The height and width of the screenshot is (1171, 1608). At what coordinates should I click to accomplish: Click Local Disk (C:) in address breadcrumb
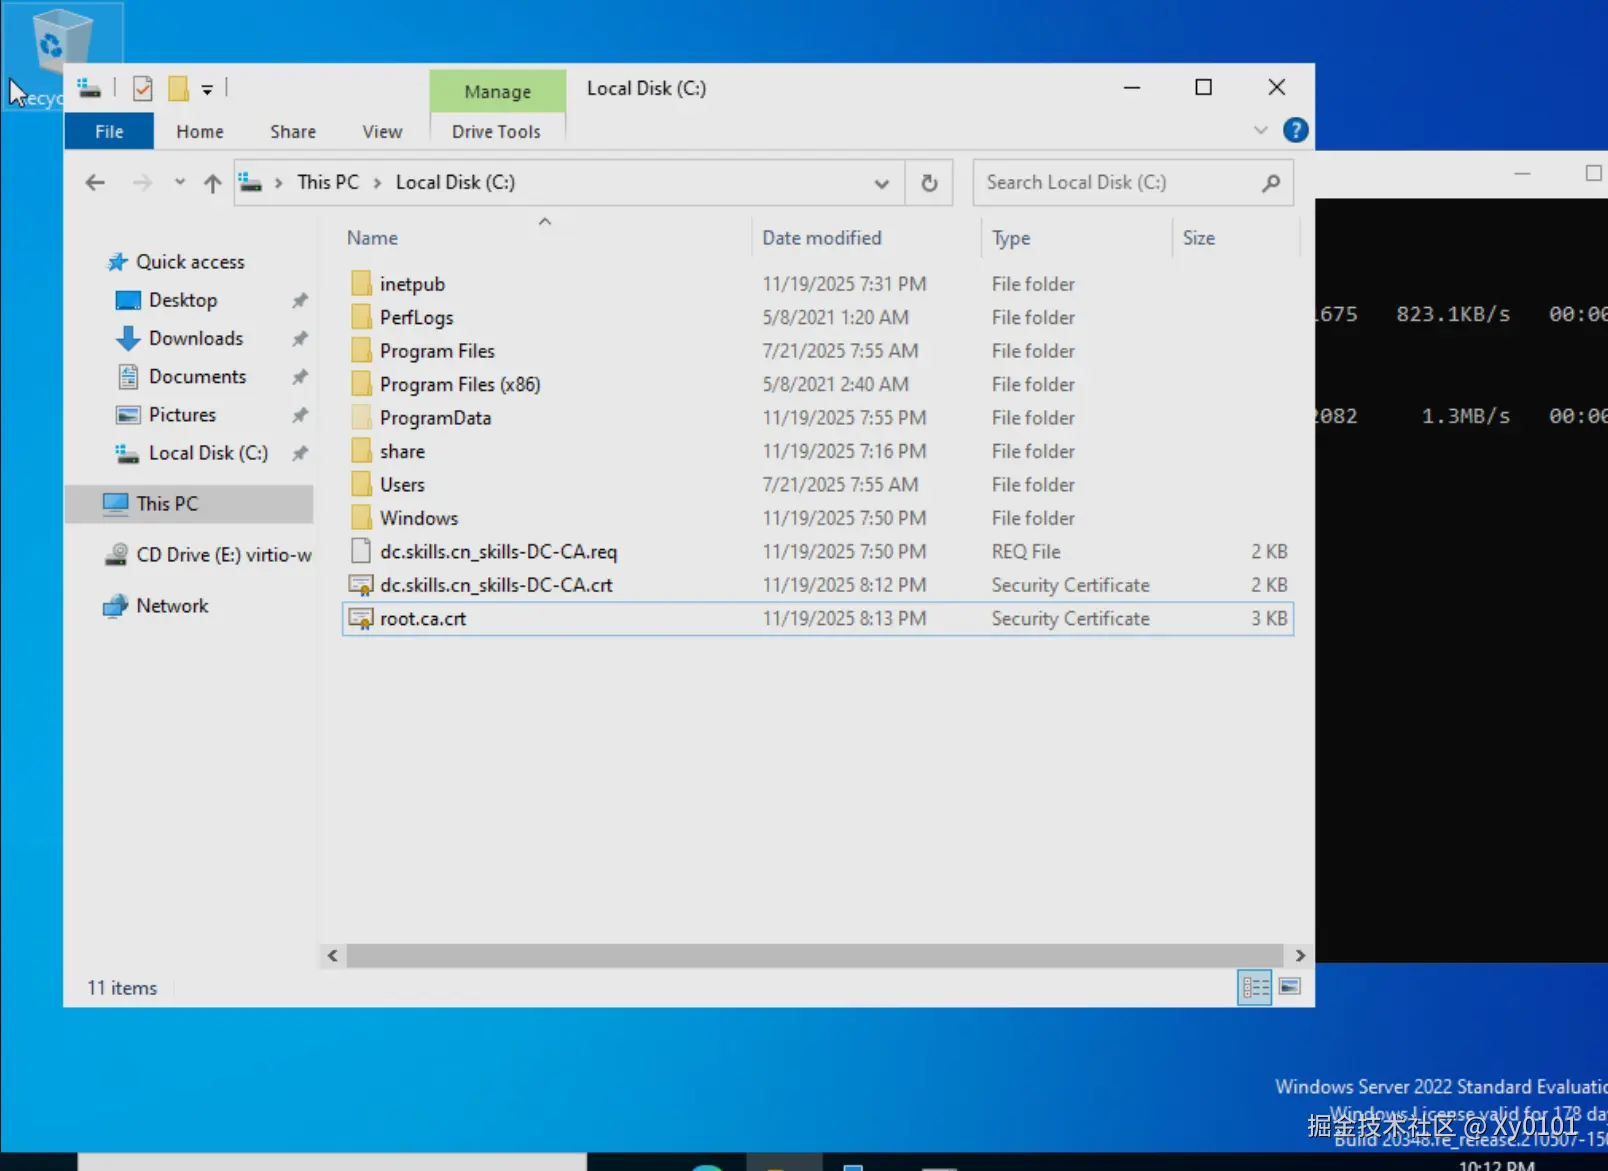[455, 182]
